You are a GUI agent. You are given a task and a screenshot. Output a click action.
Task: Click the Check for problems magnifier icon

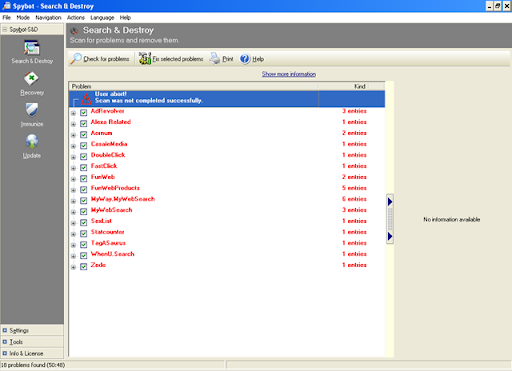[76, 59]
